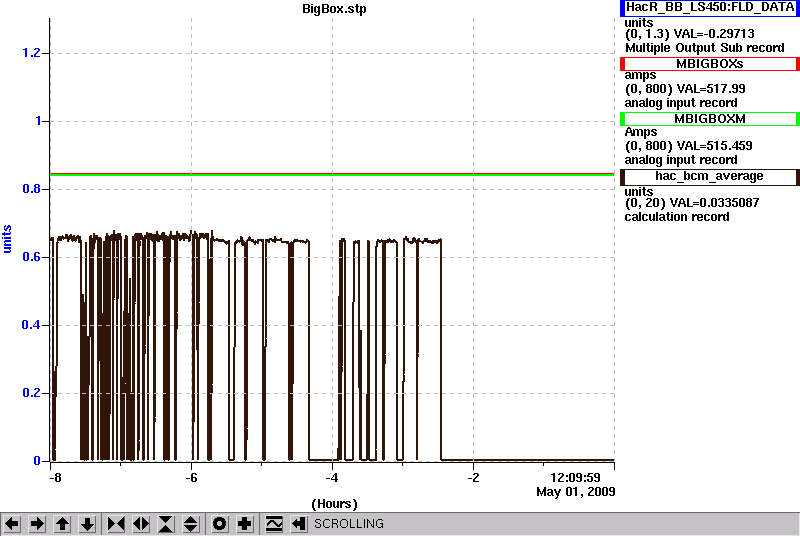Zoom out time axis with outward-pointing triangles
Viewport: 800px width, 536px height.
click(x=141, y=524)
